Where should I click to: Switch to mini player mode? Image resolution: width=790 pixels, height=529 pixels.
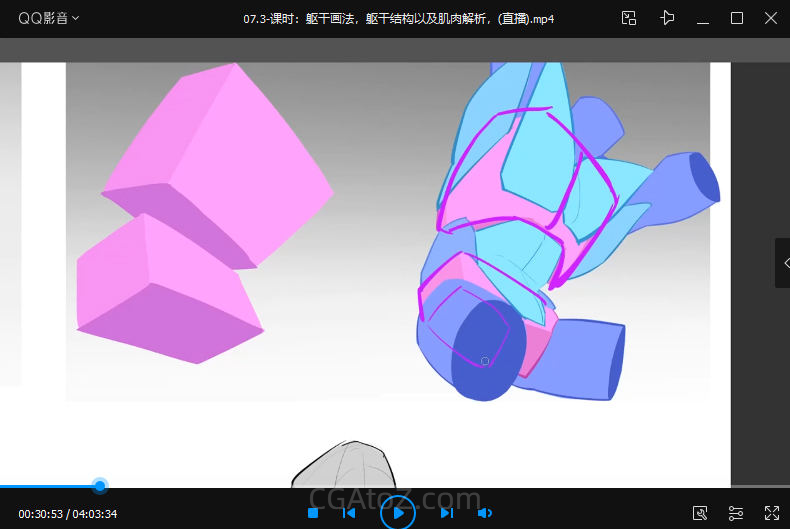(x=629, y=18)
